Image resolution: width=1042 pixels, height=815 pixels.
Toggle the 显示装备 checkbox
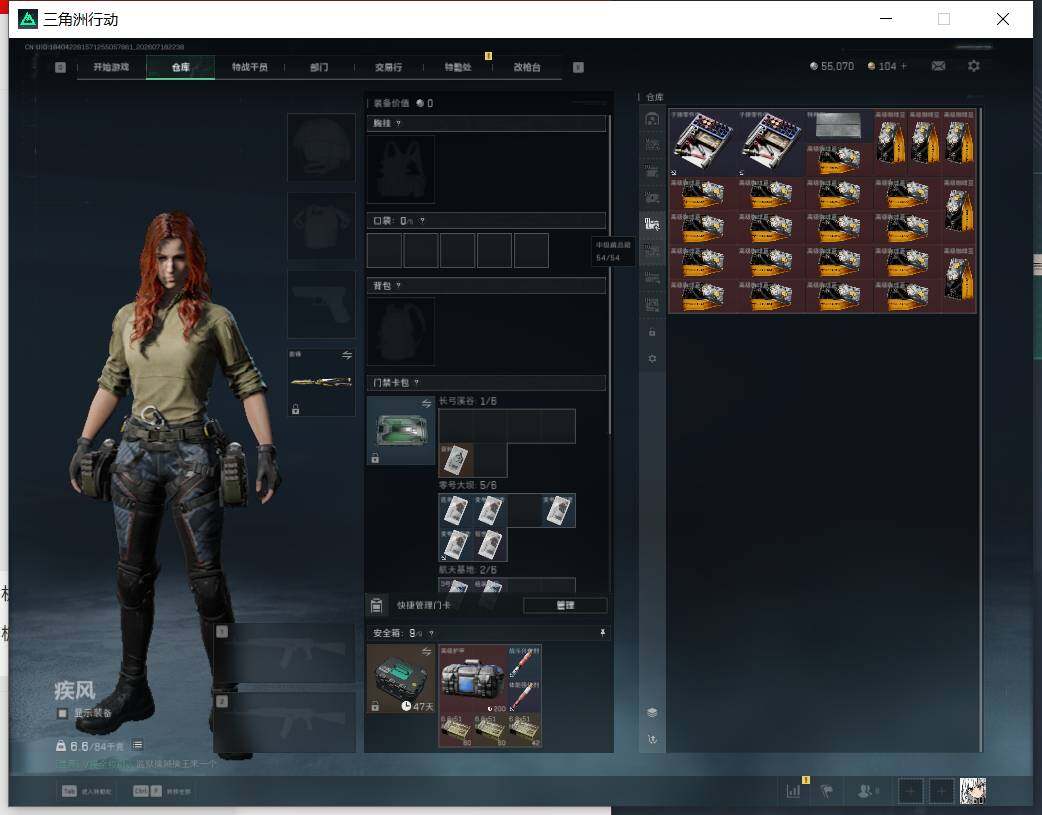point(62,713)
